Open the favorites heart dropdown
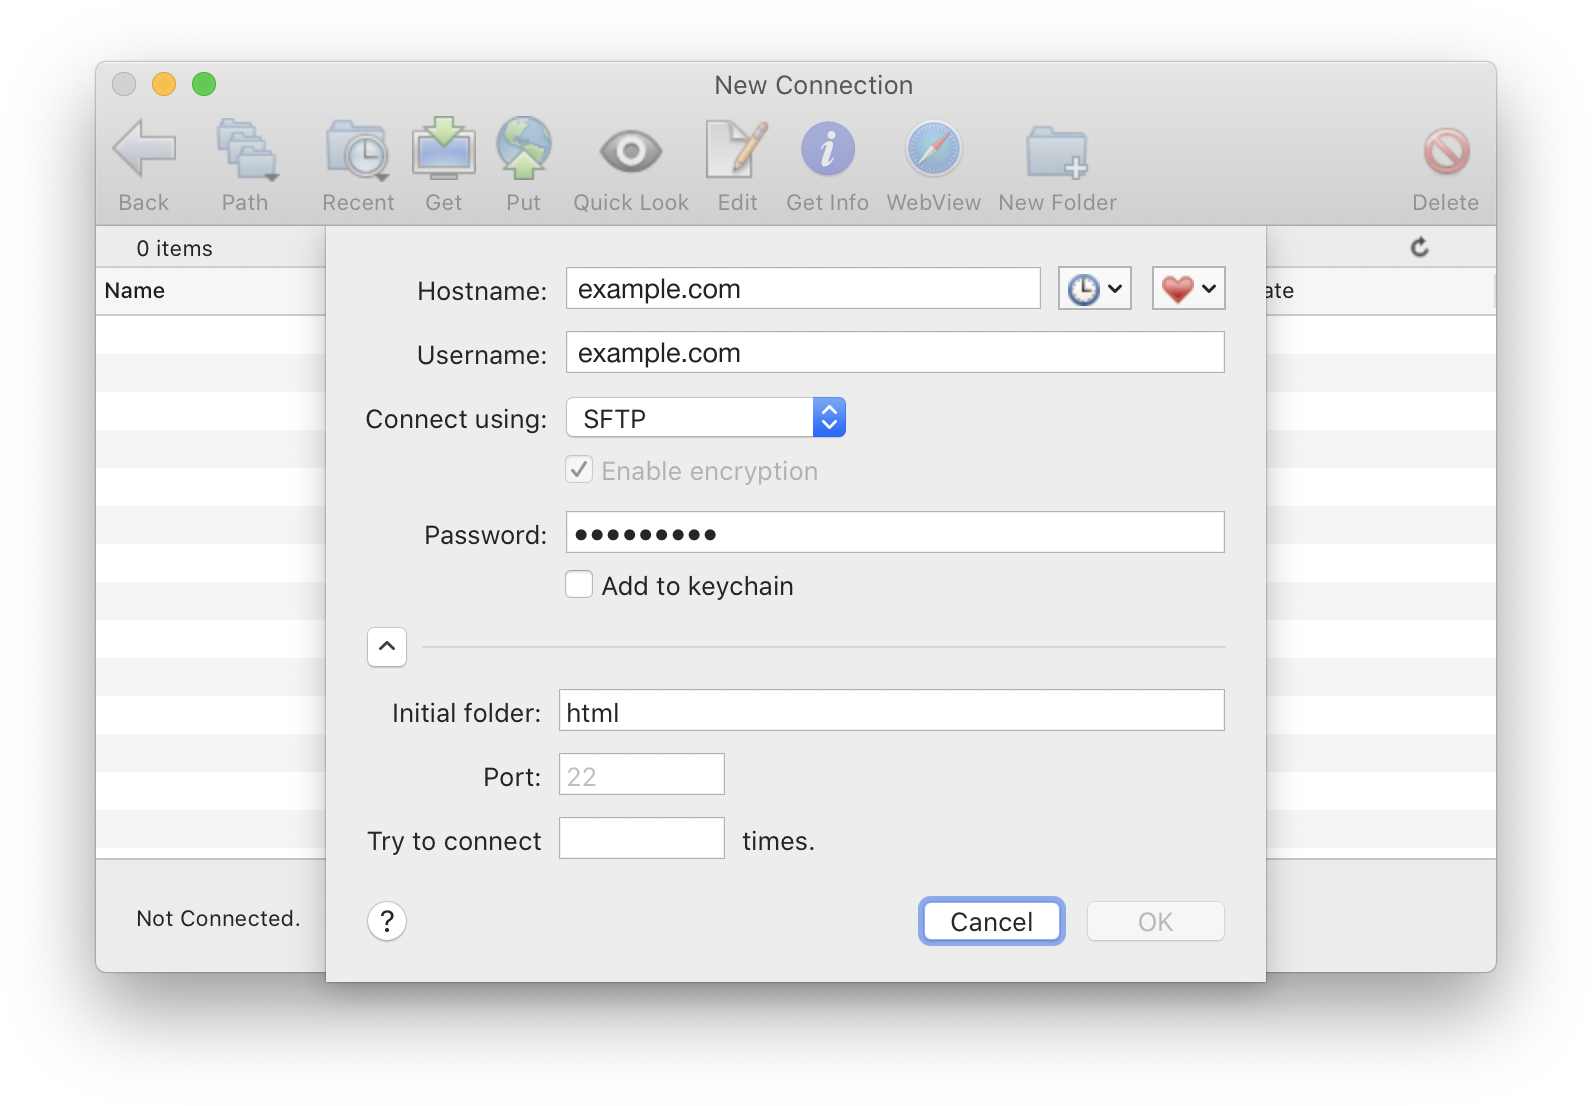The width and height of the screenshot is (1592, 1106). pos(1188,289)
